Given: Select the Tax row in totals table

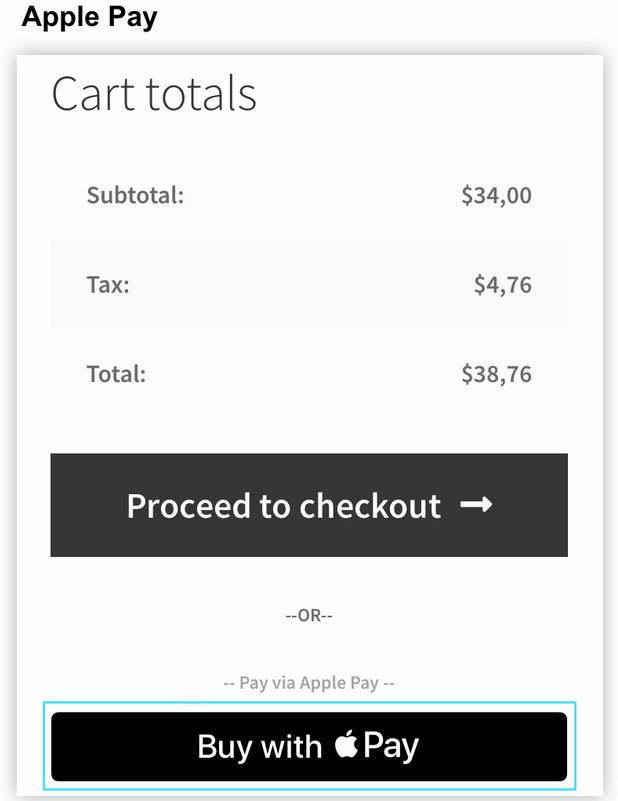Looking at the screenshot, I should [x=309, y=285].
